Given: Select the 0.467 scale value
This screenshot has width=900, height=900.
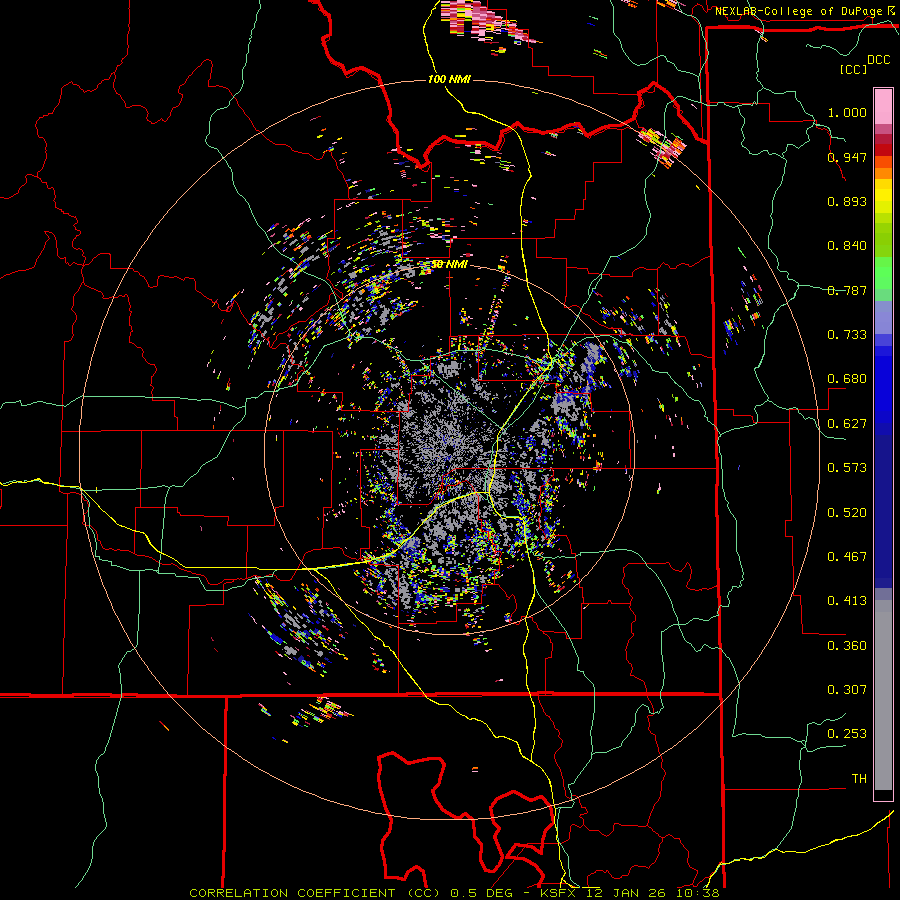Looking at the screenshot, I should point(847,557).
